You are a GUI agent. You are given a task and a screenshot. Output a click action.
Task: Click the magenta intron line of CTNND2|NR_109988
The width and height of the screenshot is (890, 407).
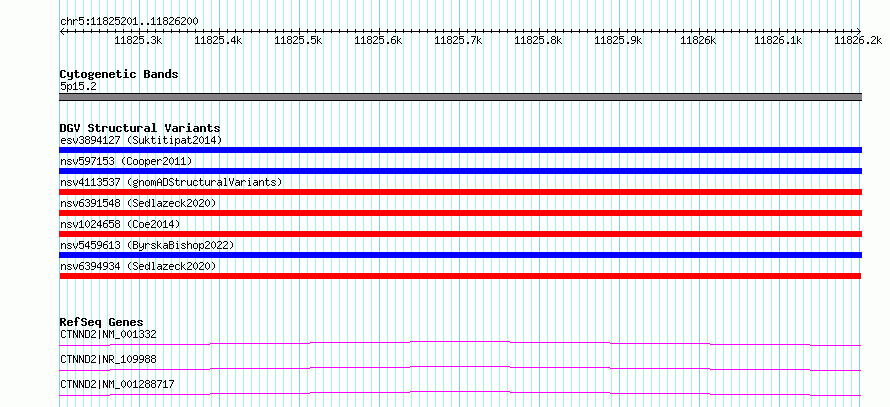point(460,368)
